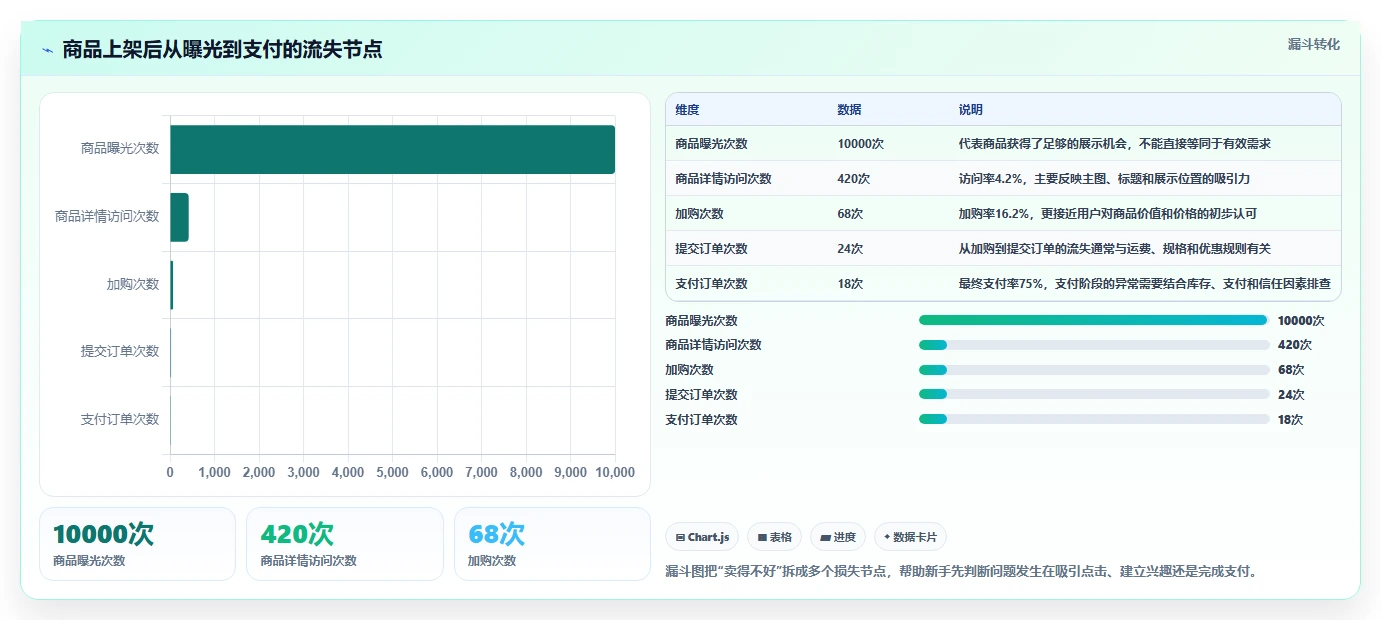Click the 5,000 tick on the chart x-axis

(392, 472)
